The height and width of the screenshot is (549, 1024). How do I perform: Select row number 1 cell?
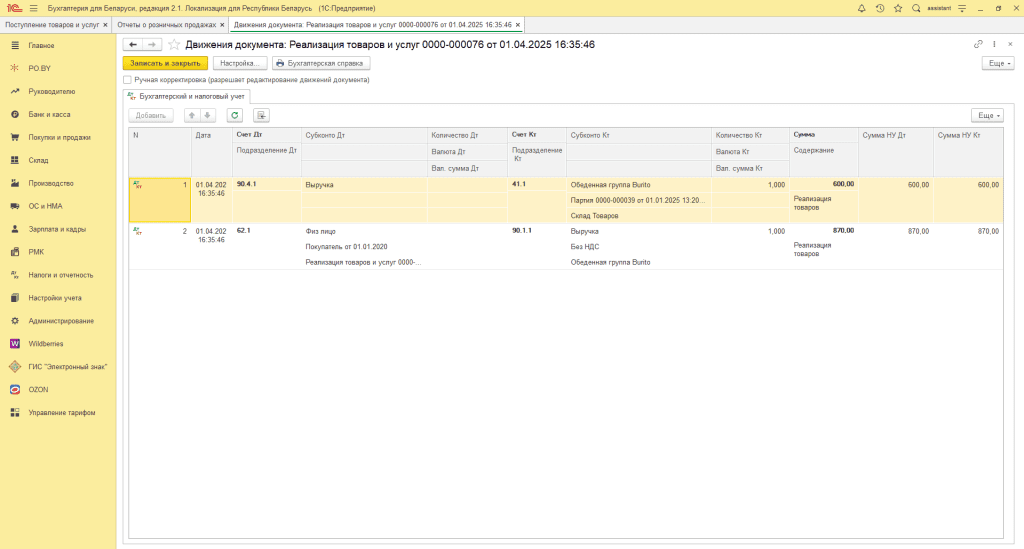[x=160, y=200]
